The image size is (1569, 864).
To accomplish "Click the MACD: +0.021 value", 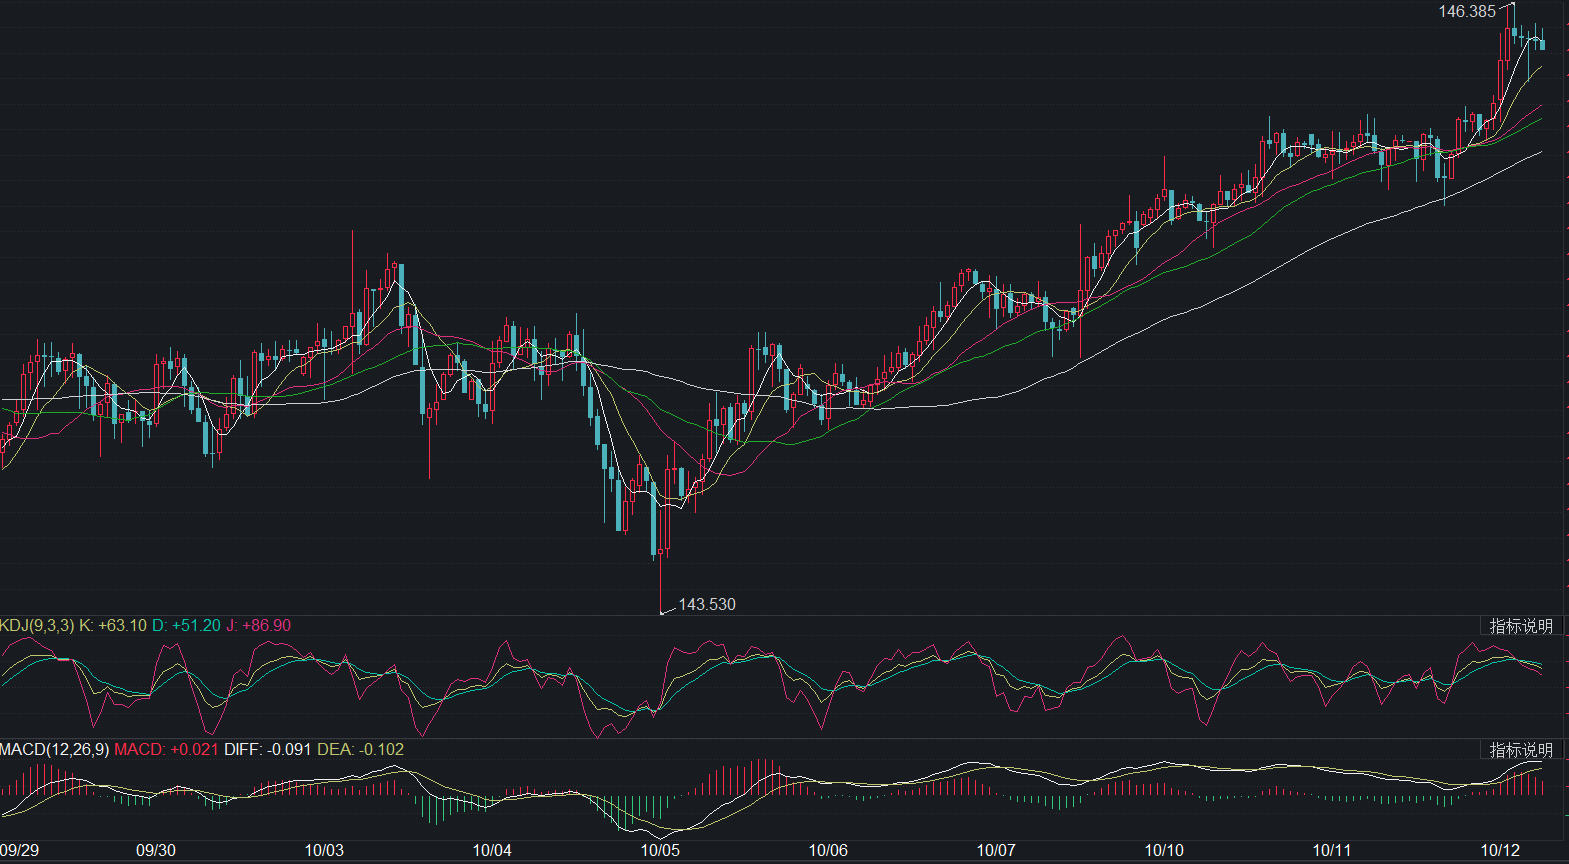I will point(166,750).
